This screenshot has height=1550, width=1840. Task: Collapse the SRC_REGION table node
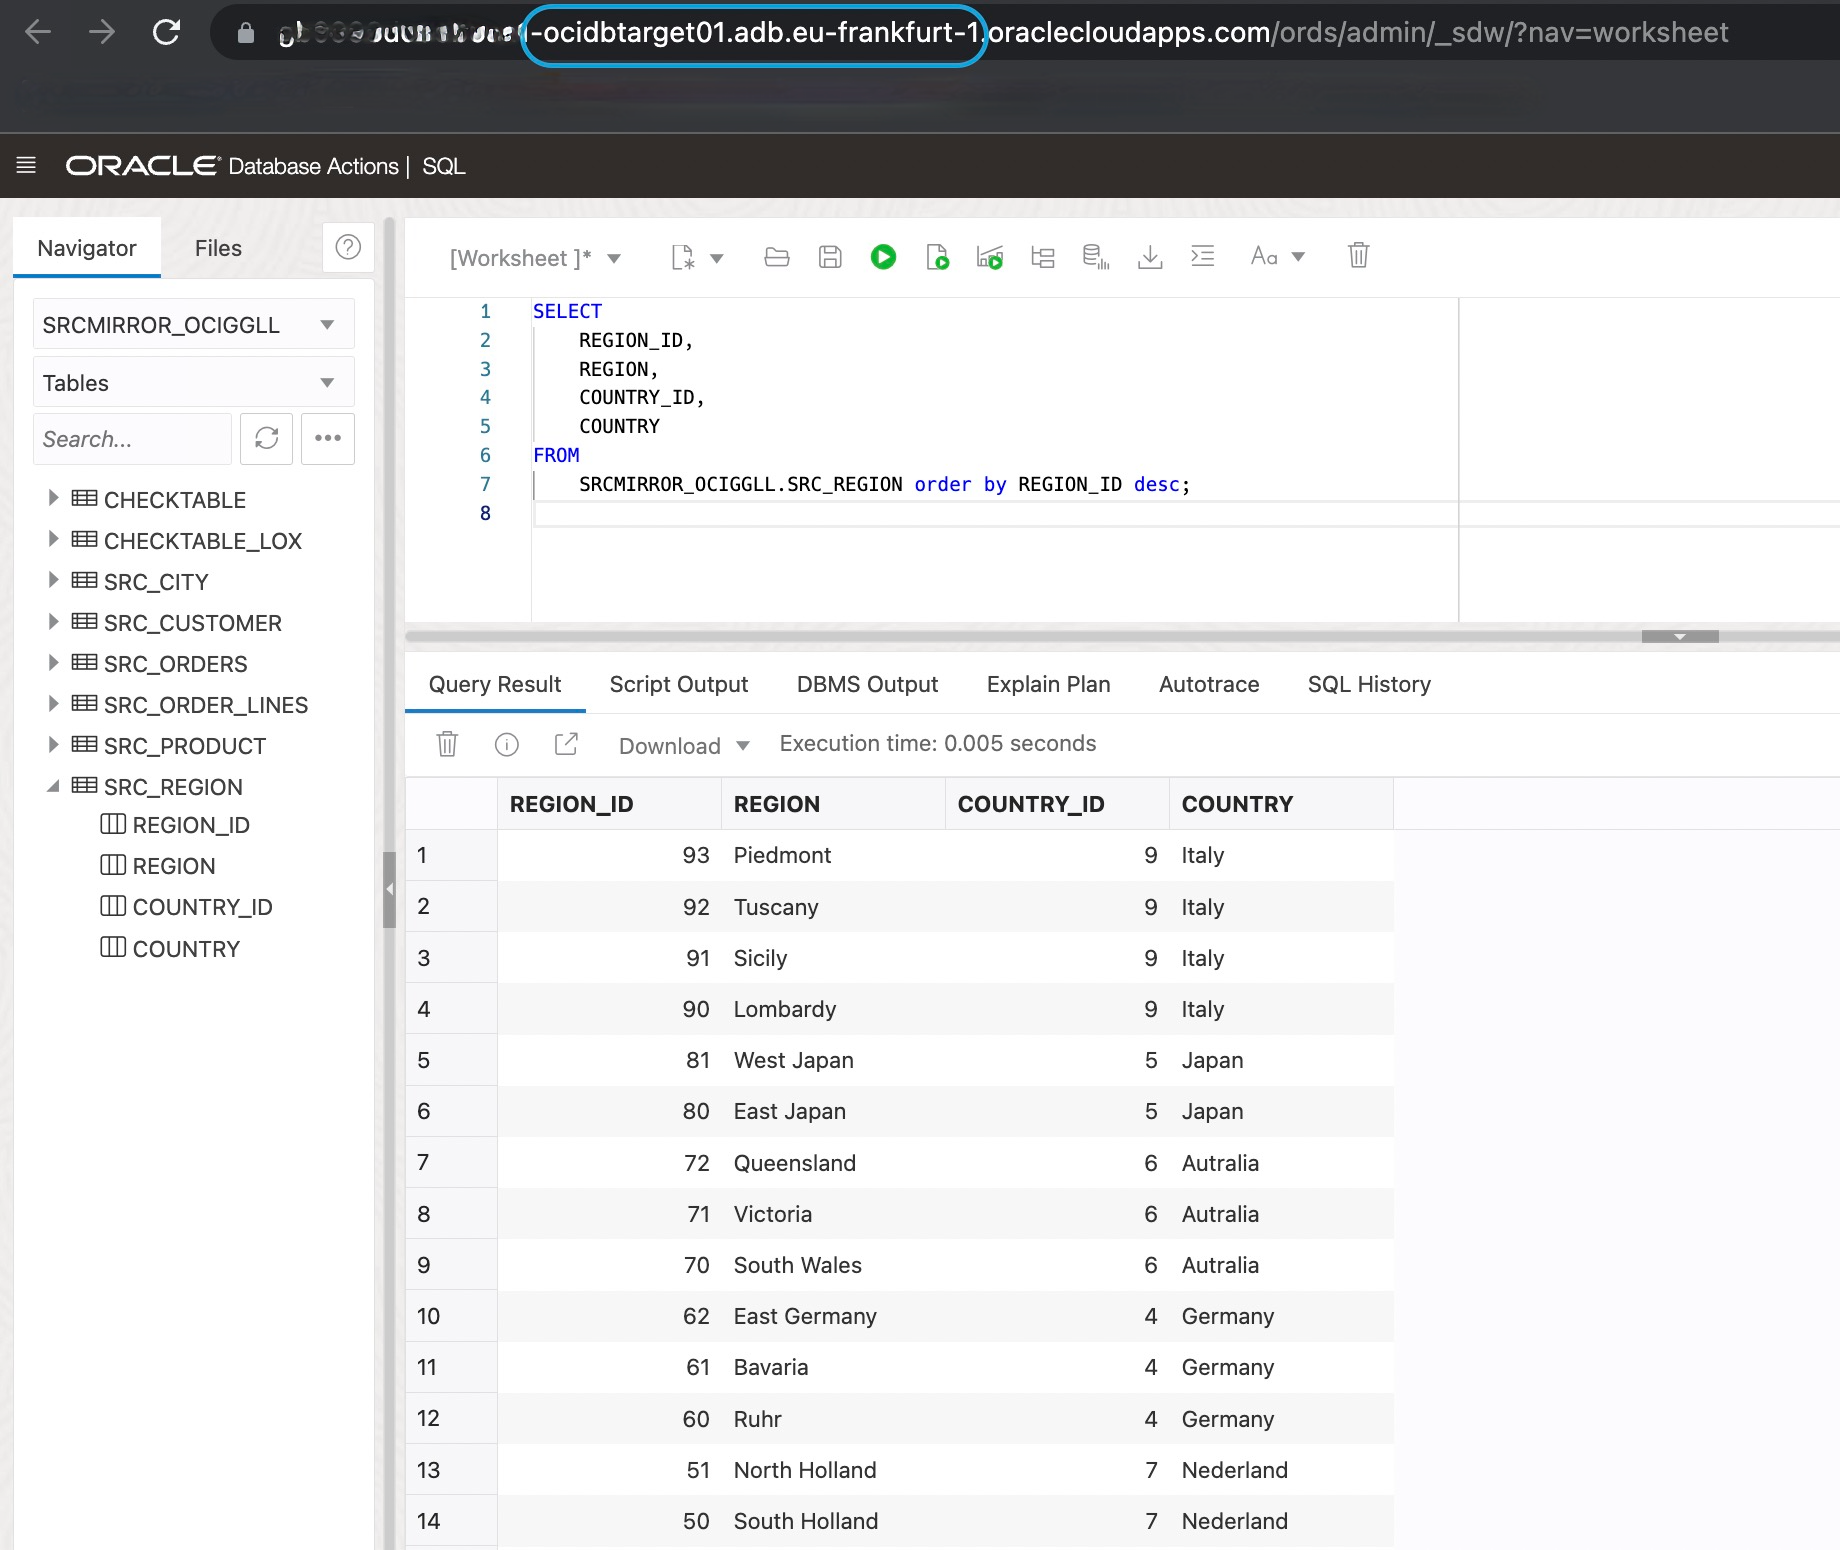(x=53, y=787)
